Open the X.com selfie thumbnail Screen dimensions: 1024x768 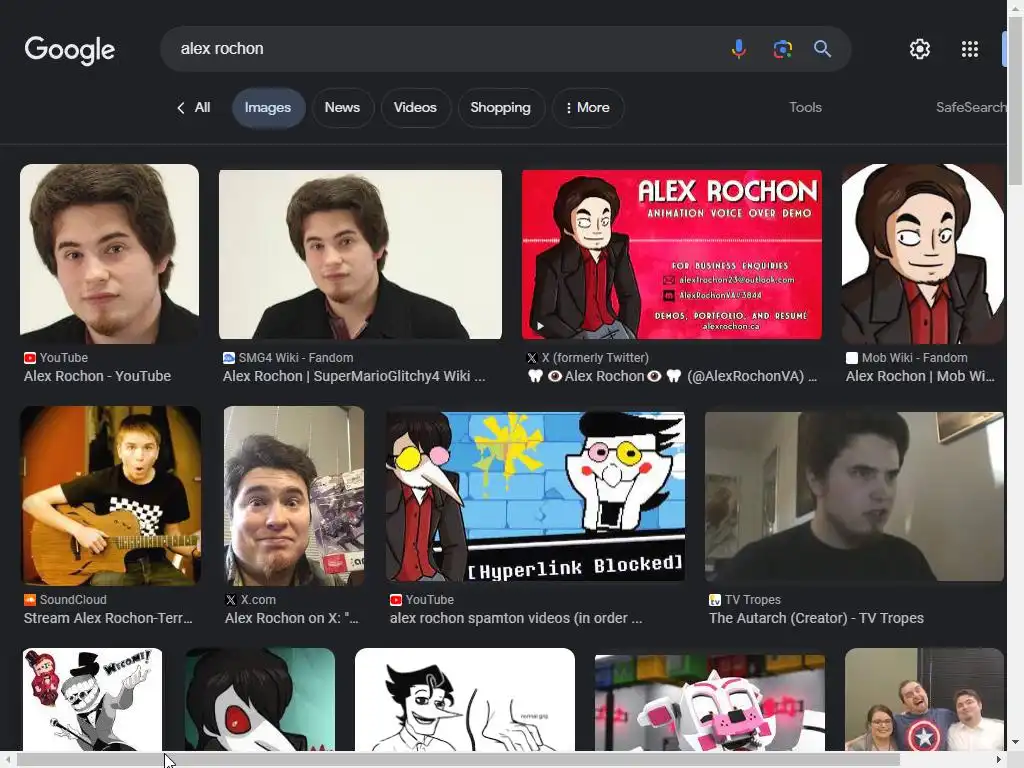pos(294,496)
